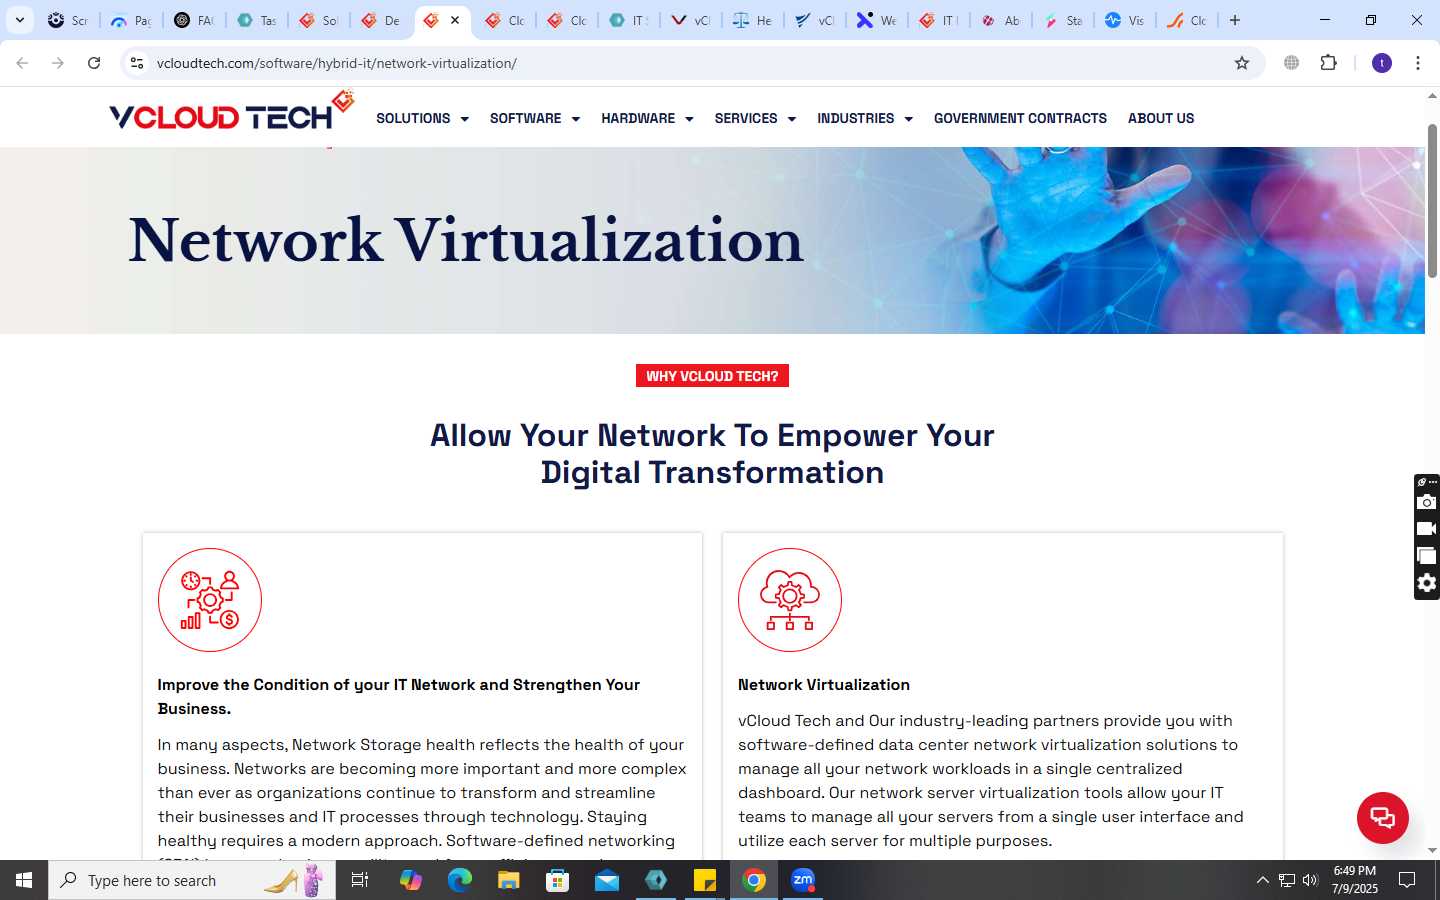Click the cloud virtualization circular icon
The height and width of the screenshot is (900, 1440).
(x=790, y=600)
